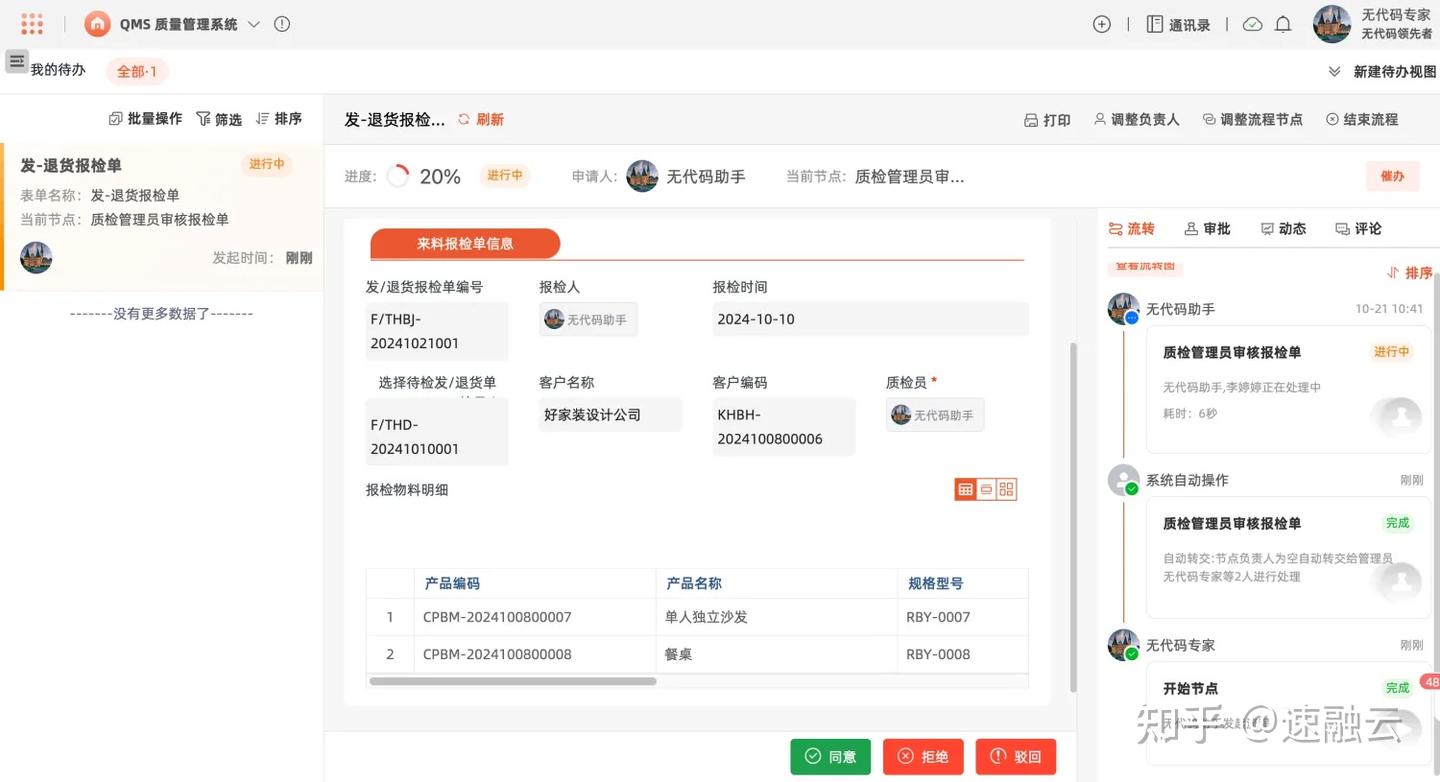1440x782 pixels.
Task: Click 调整流程节点 to adjust workflow node
Action: [1252, 118]
